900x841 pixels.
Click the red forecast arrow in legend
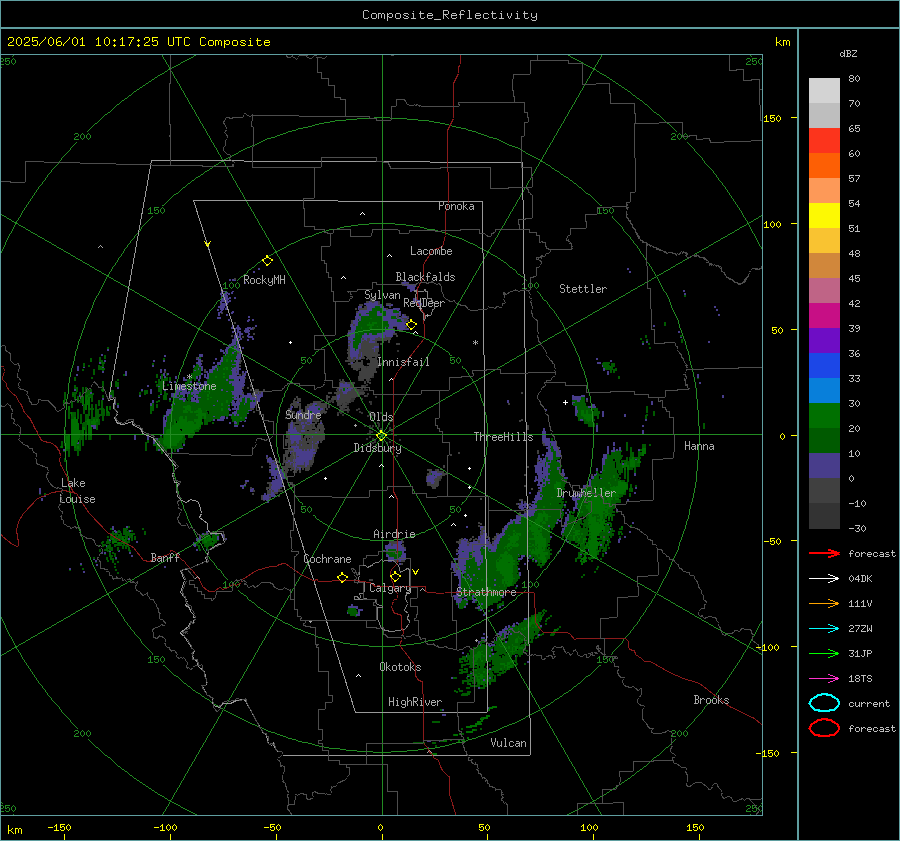824,553
